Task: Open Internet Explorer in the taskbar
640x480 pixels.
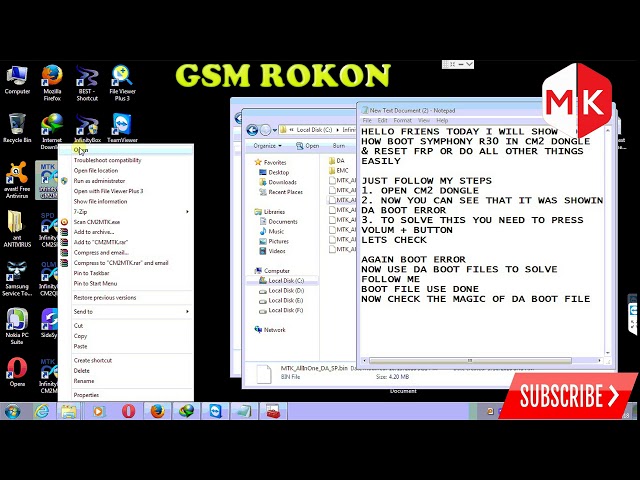Action: tap(41, 411)
